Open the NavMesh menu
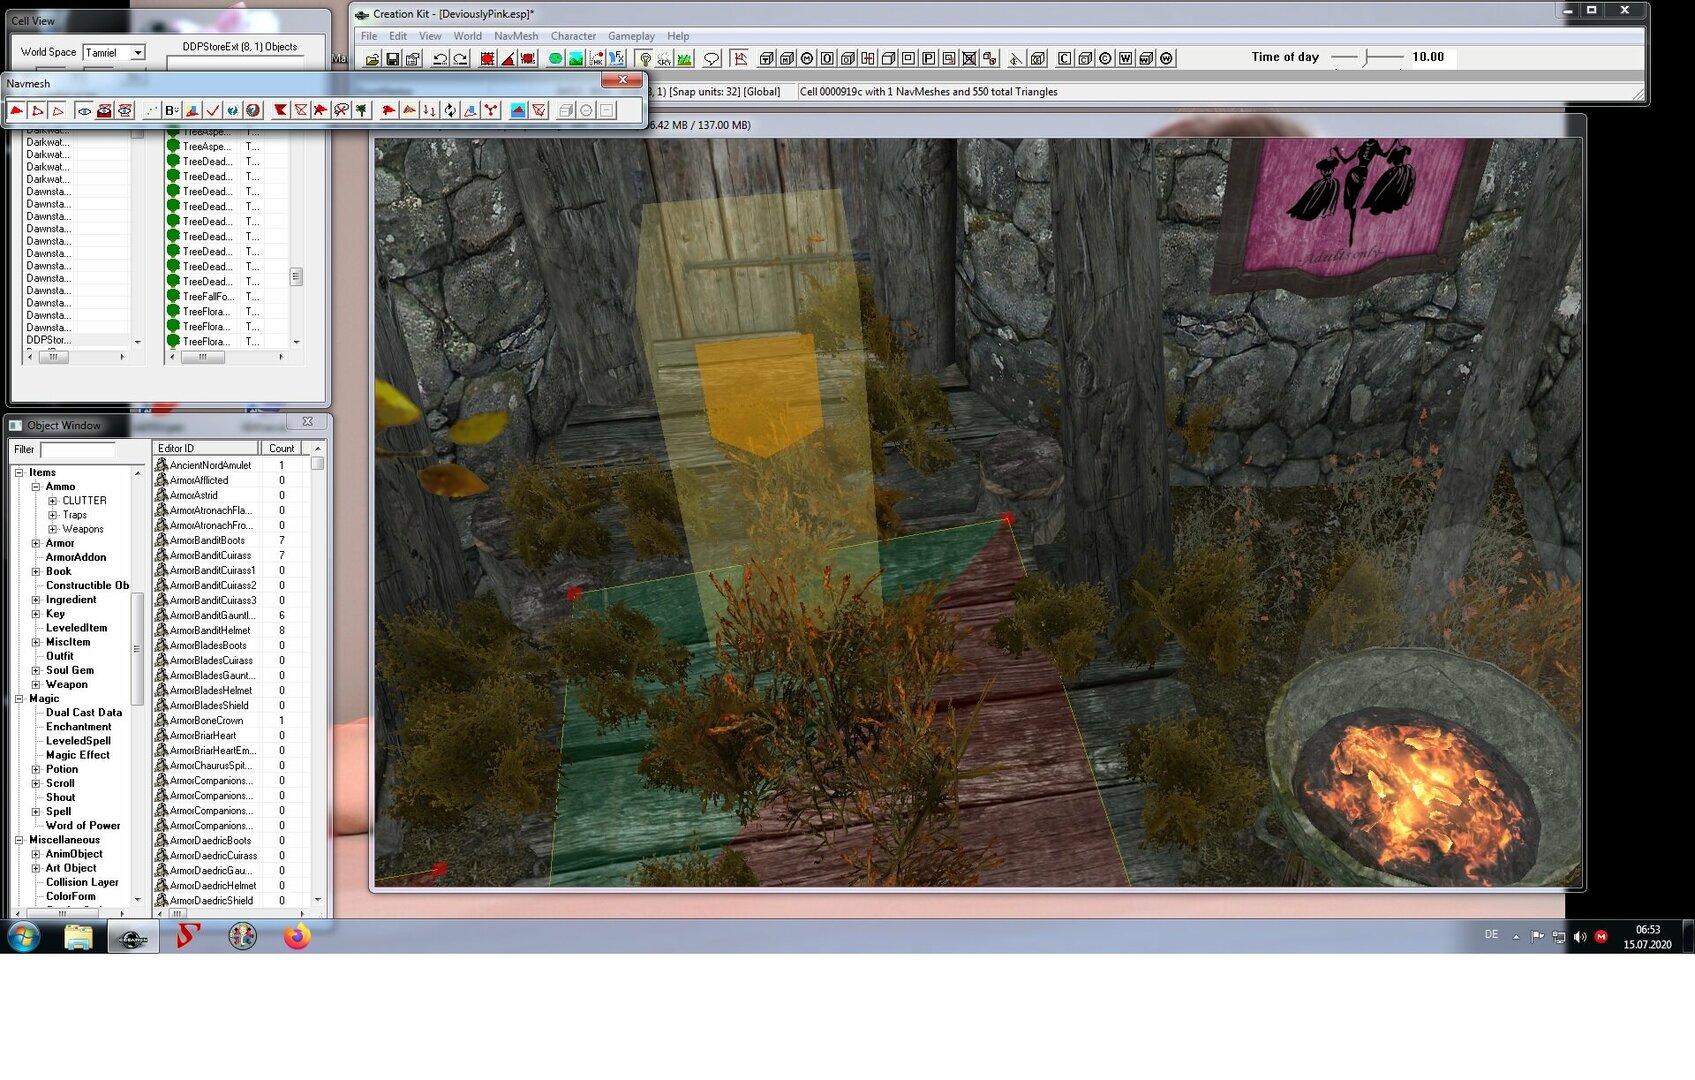Viewport: 1695px width, 1080px height. pos(516,36)
